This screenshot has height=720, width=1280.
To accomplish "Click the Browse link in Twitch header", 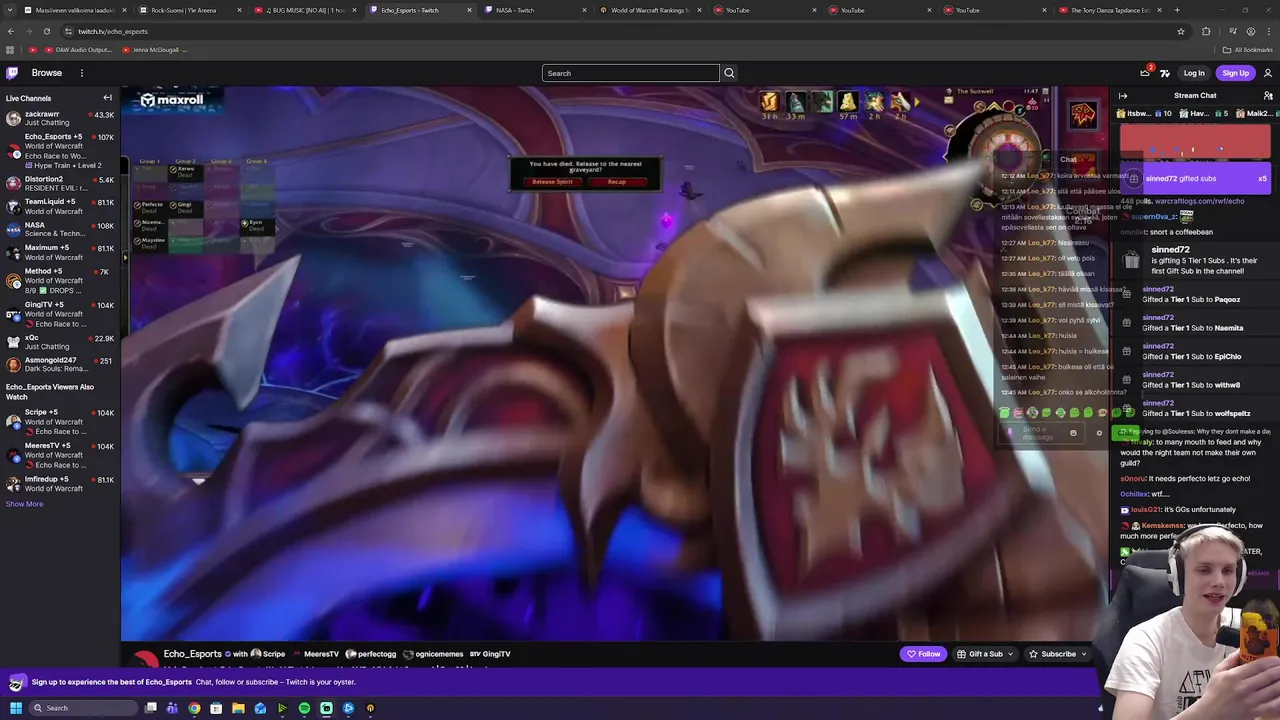I will (x=47, y=73).
